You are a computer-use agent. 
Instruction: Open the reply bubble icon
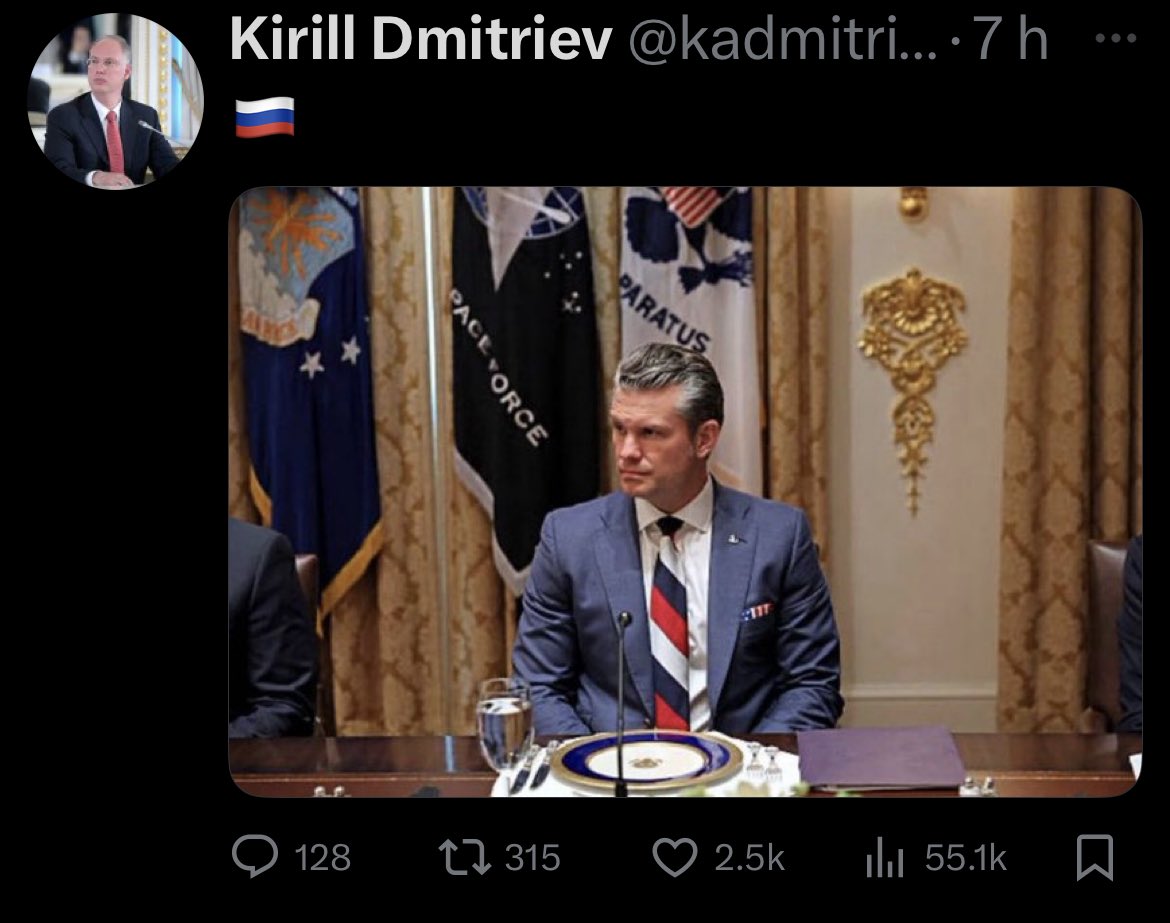click(256, 858)
